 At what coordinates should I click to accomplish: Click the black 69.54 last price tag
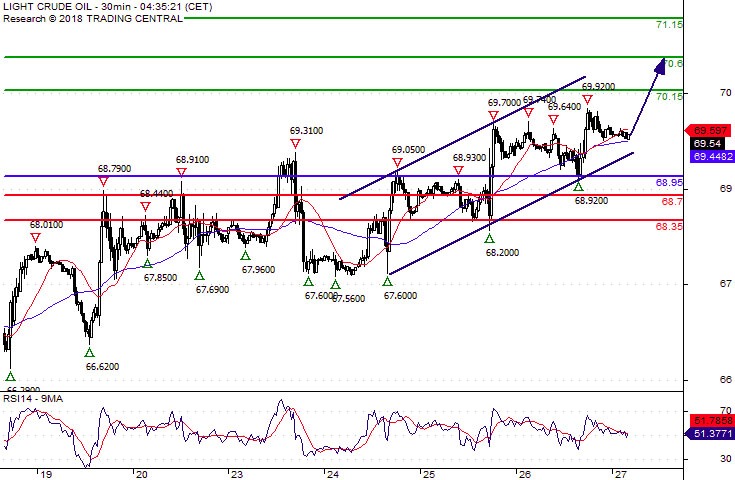[x=707, y=143]
